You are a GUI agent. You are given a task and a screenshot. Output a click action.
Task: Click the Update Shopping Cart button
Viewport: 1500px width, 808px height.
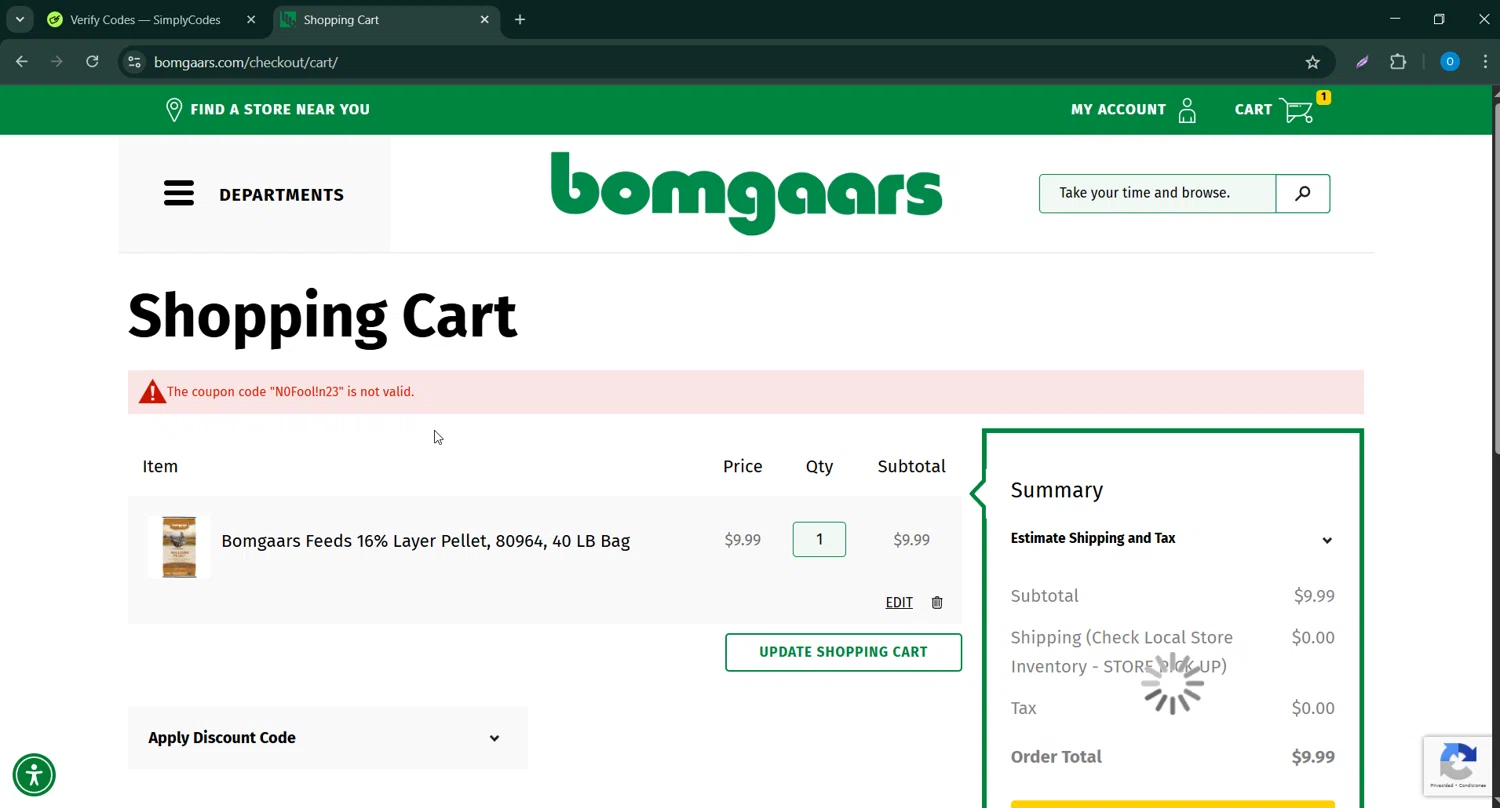tap(843, 652)
